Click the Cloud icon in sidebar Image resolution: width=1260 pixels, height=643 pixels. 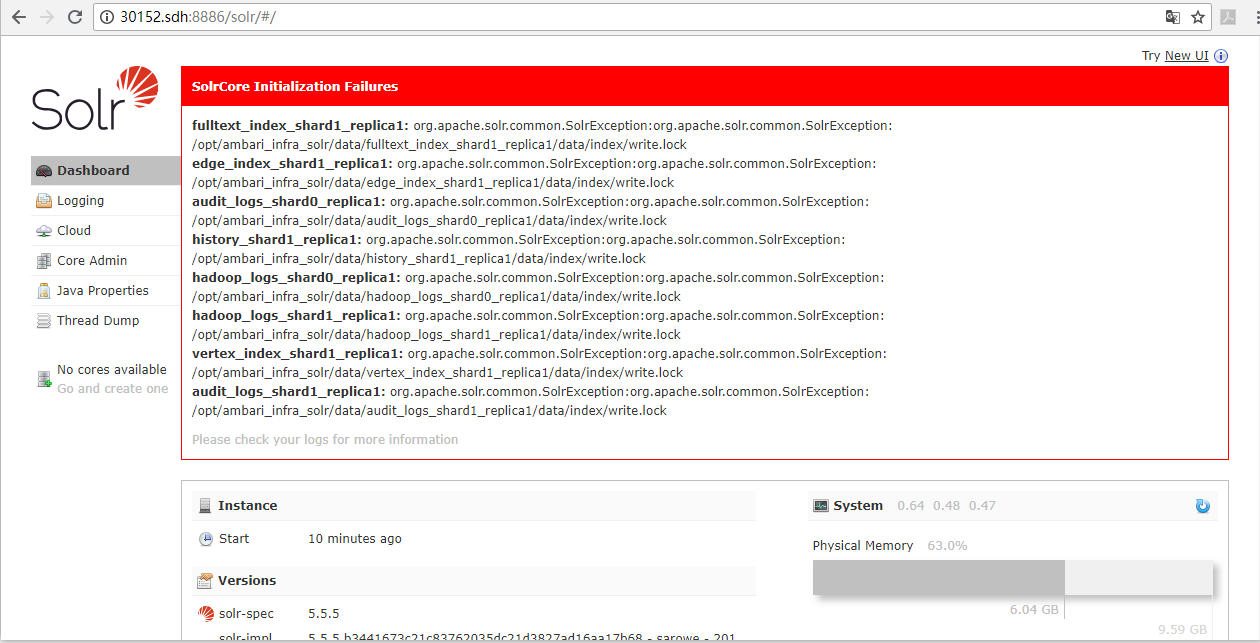pyautogui.click(x=44, y=231)
